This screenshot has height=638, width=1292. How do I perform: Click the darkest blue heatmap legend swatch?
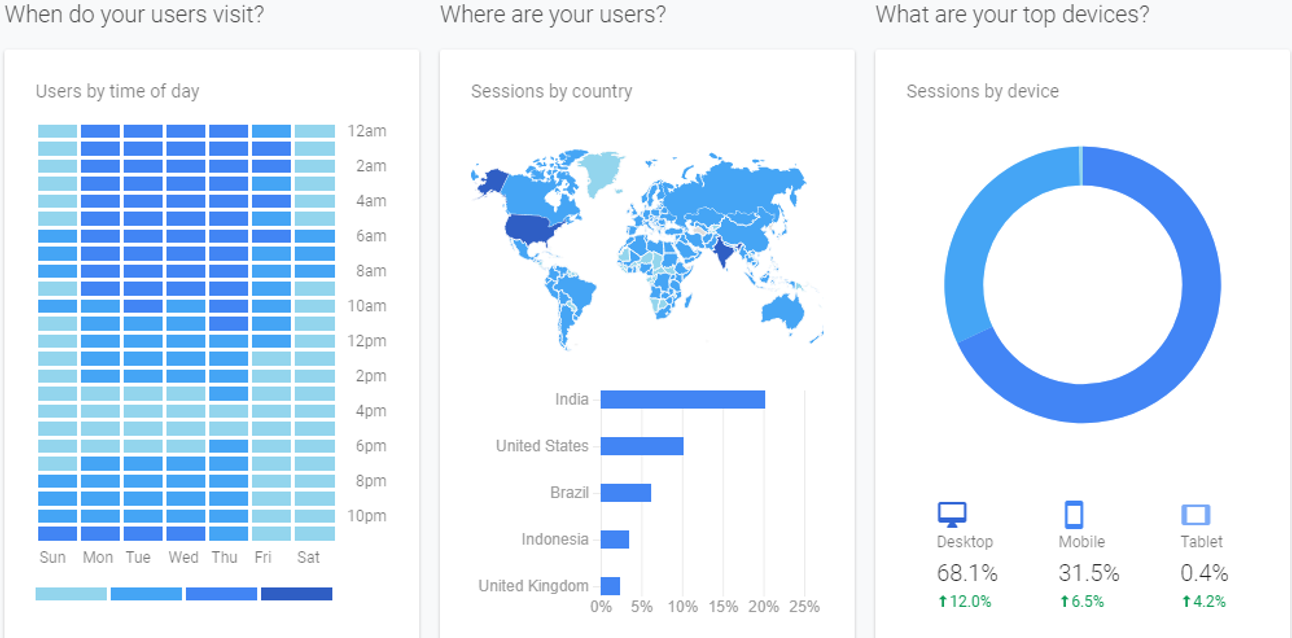296,594
